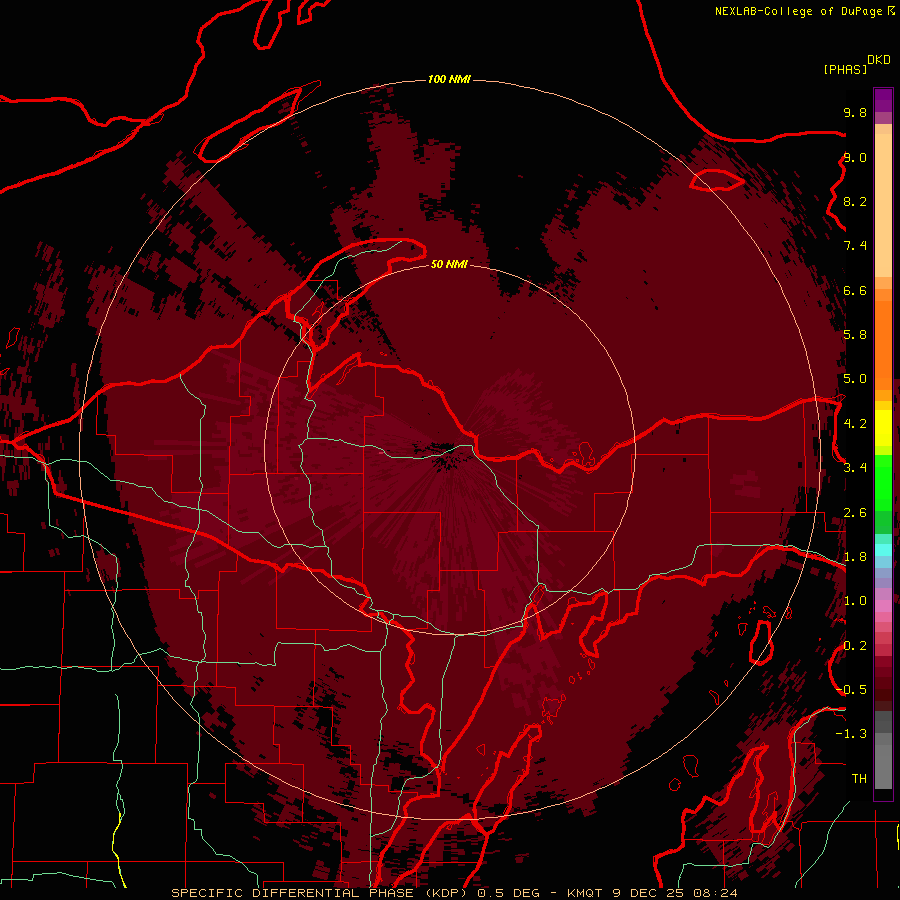This screenshot has width=900, height=900.
Task: Click the 6.6 color scale value
Action: [855, 290]
